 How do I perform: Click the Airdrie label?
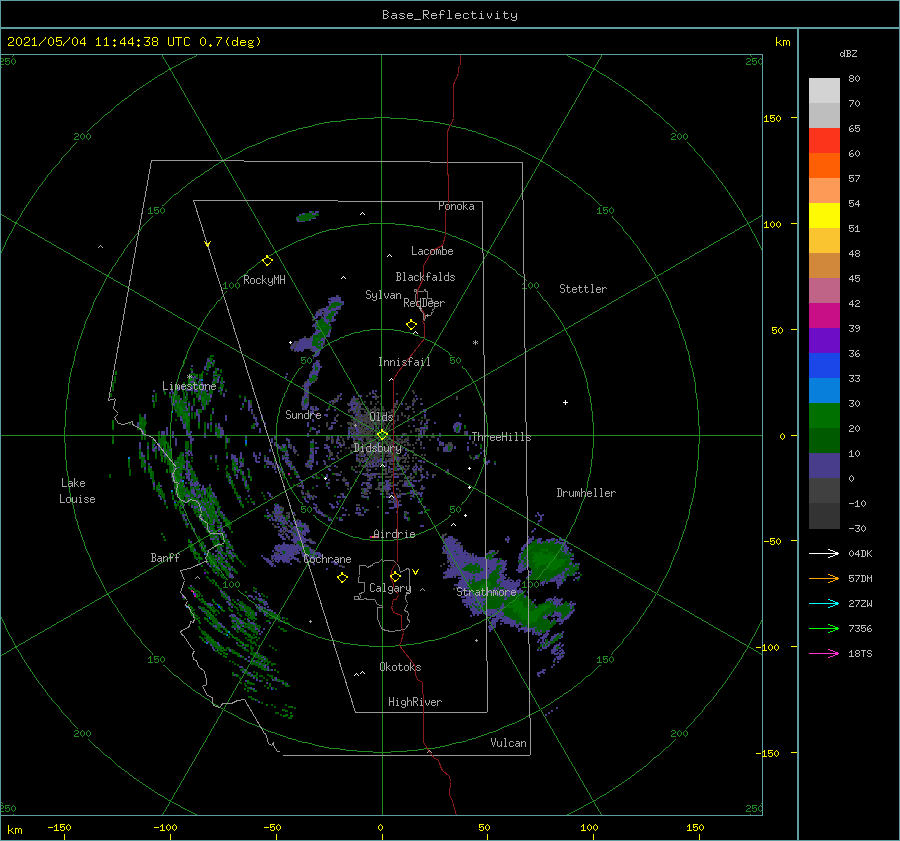pos(394,534)
